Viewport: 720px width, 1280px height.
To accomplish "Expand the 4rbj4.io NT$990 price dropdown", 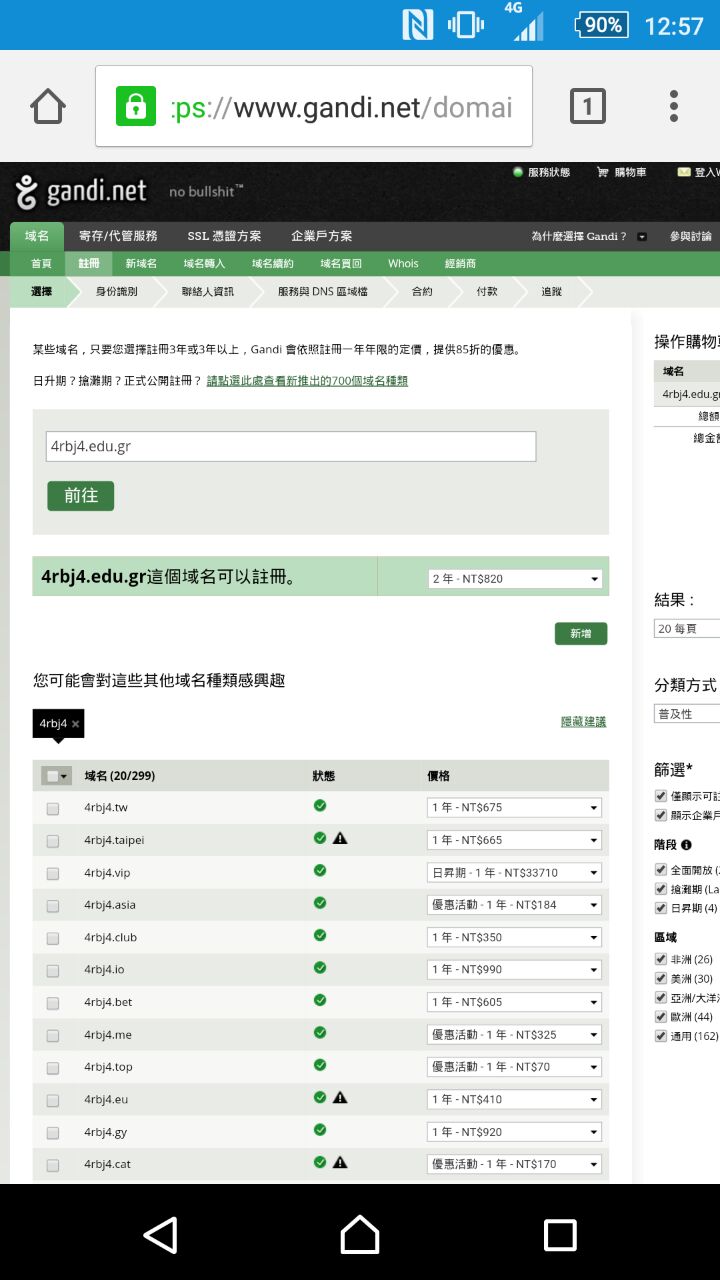I will pos(515,970).
